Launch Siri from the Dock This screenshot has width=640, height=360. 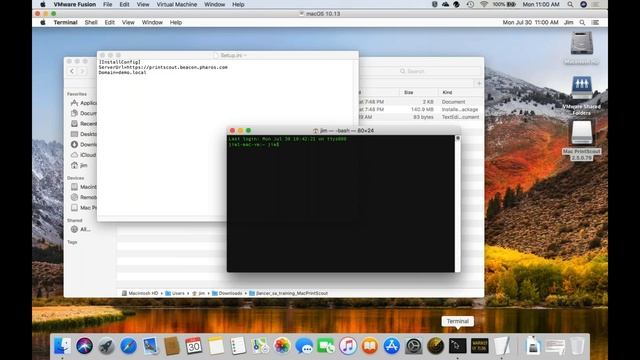click(x=84, y=346)
